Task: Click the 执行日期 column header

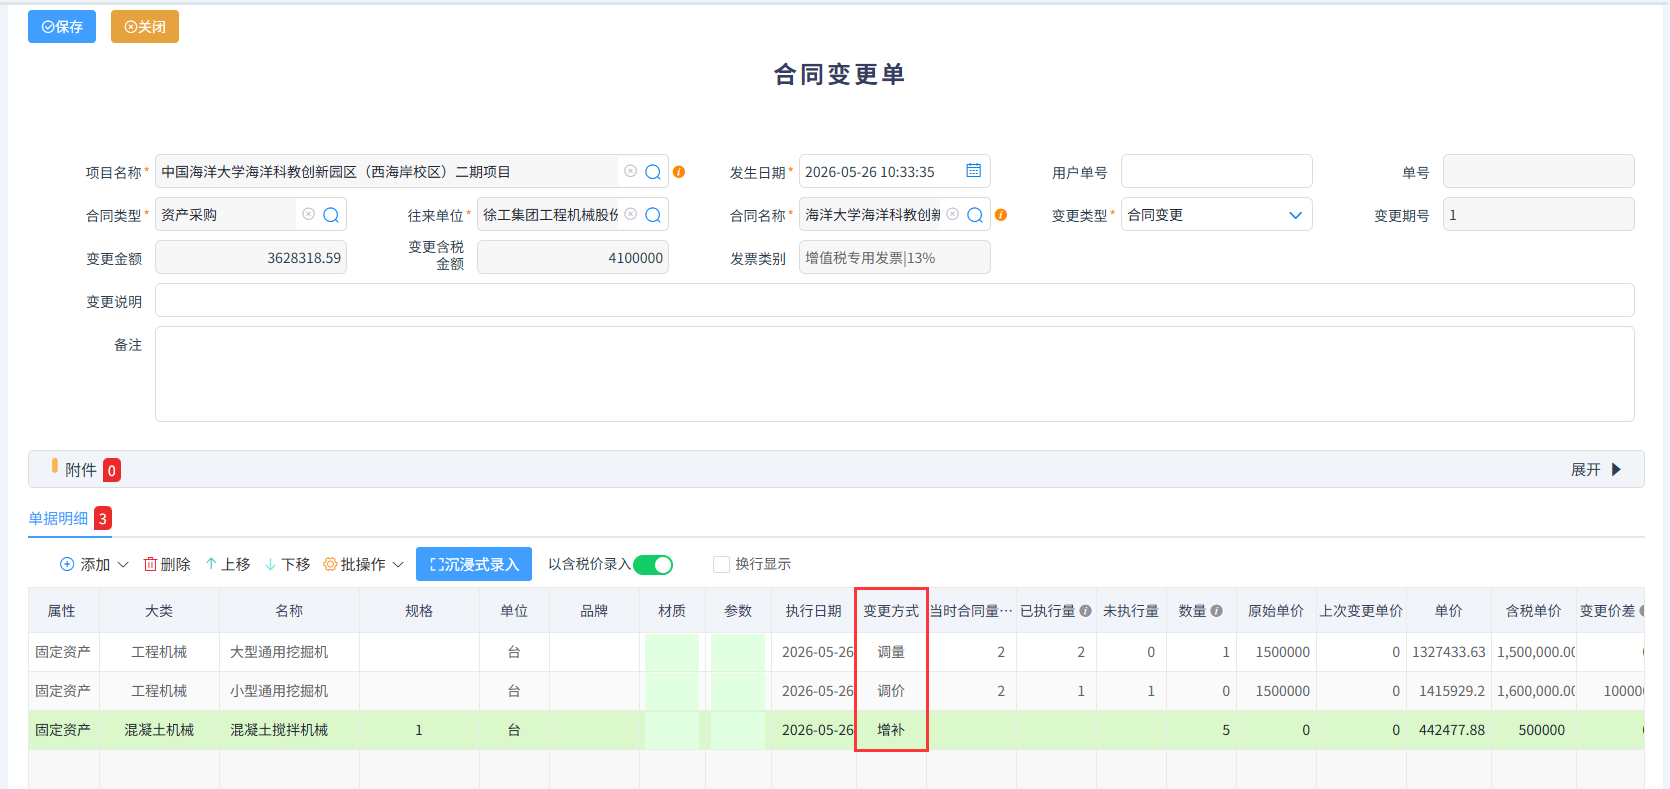Action: pos(813,611)
